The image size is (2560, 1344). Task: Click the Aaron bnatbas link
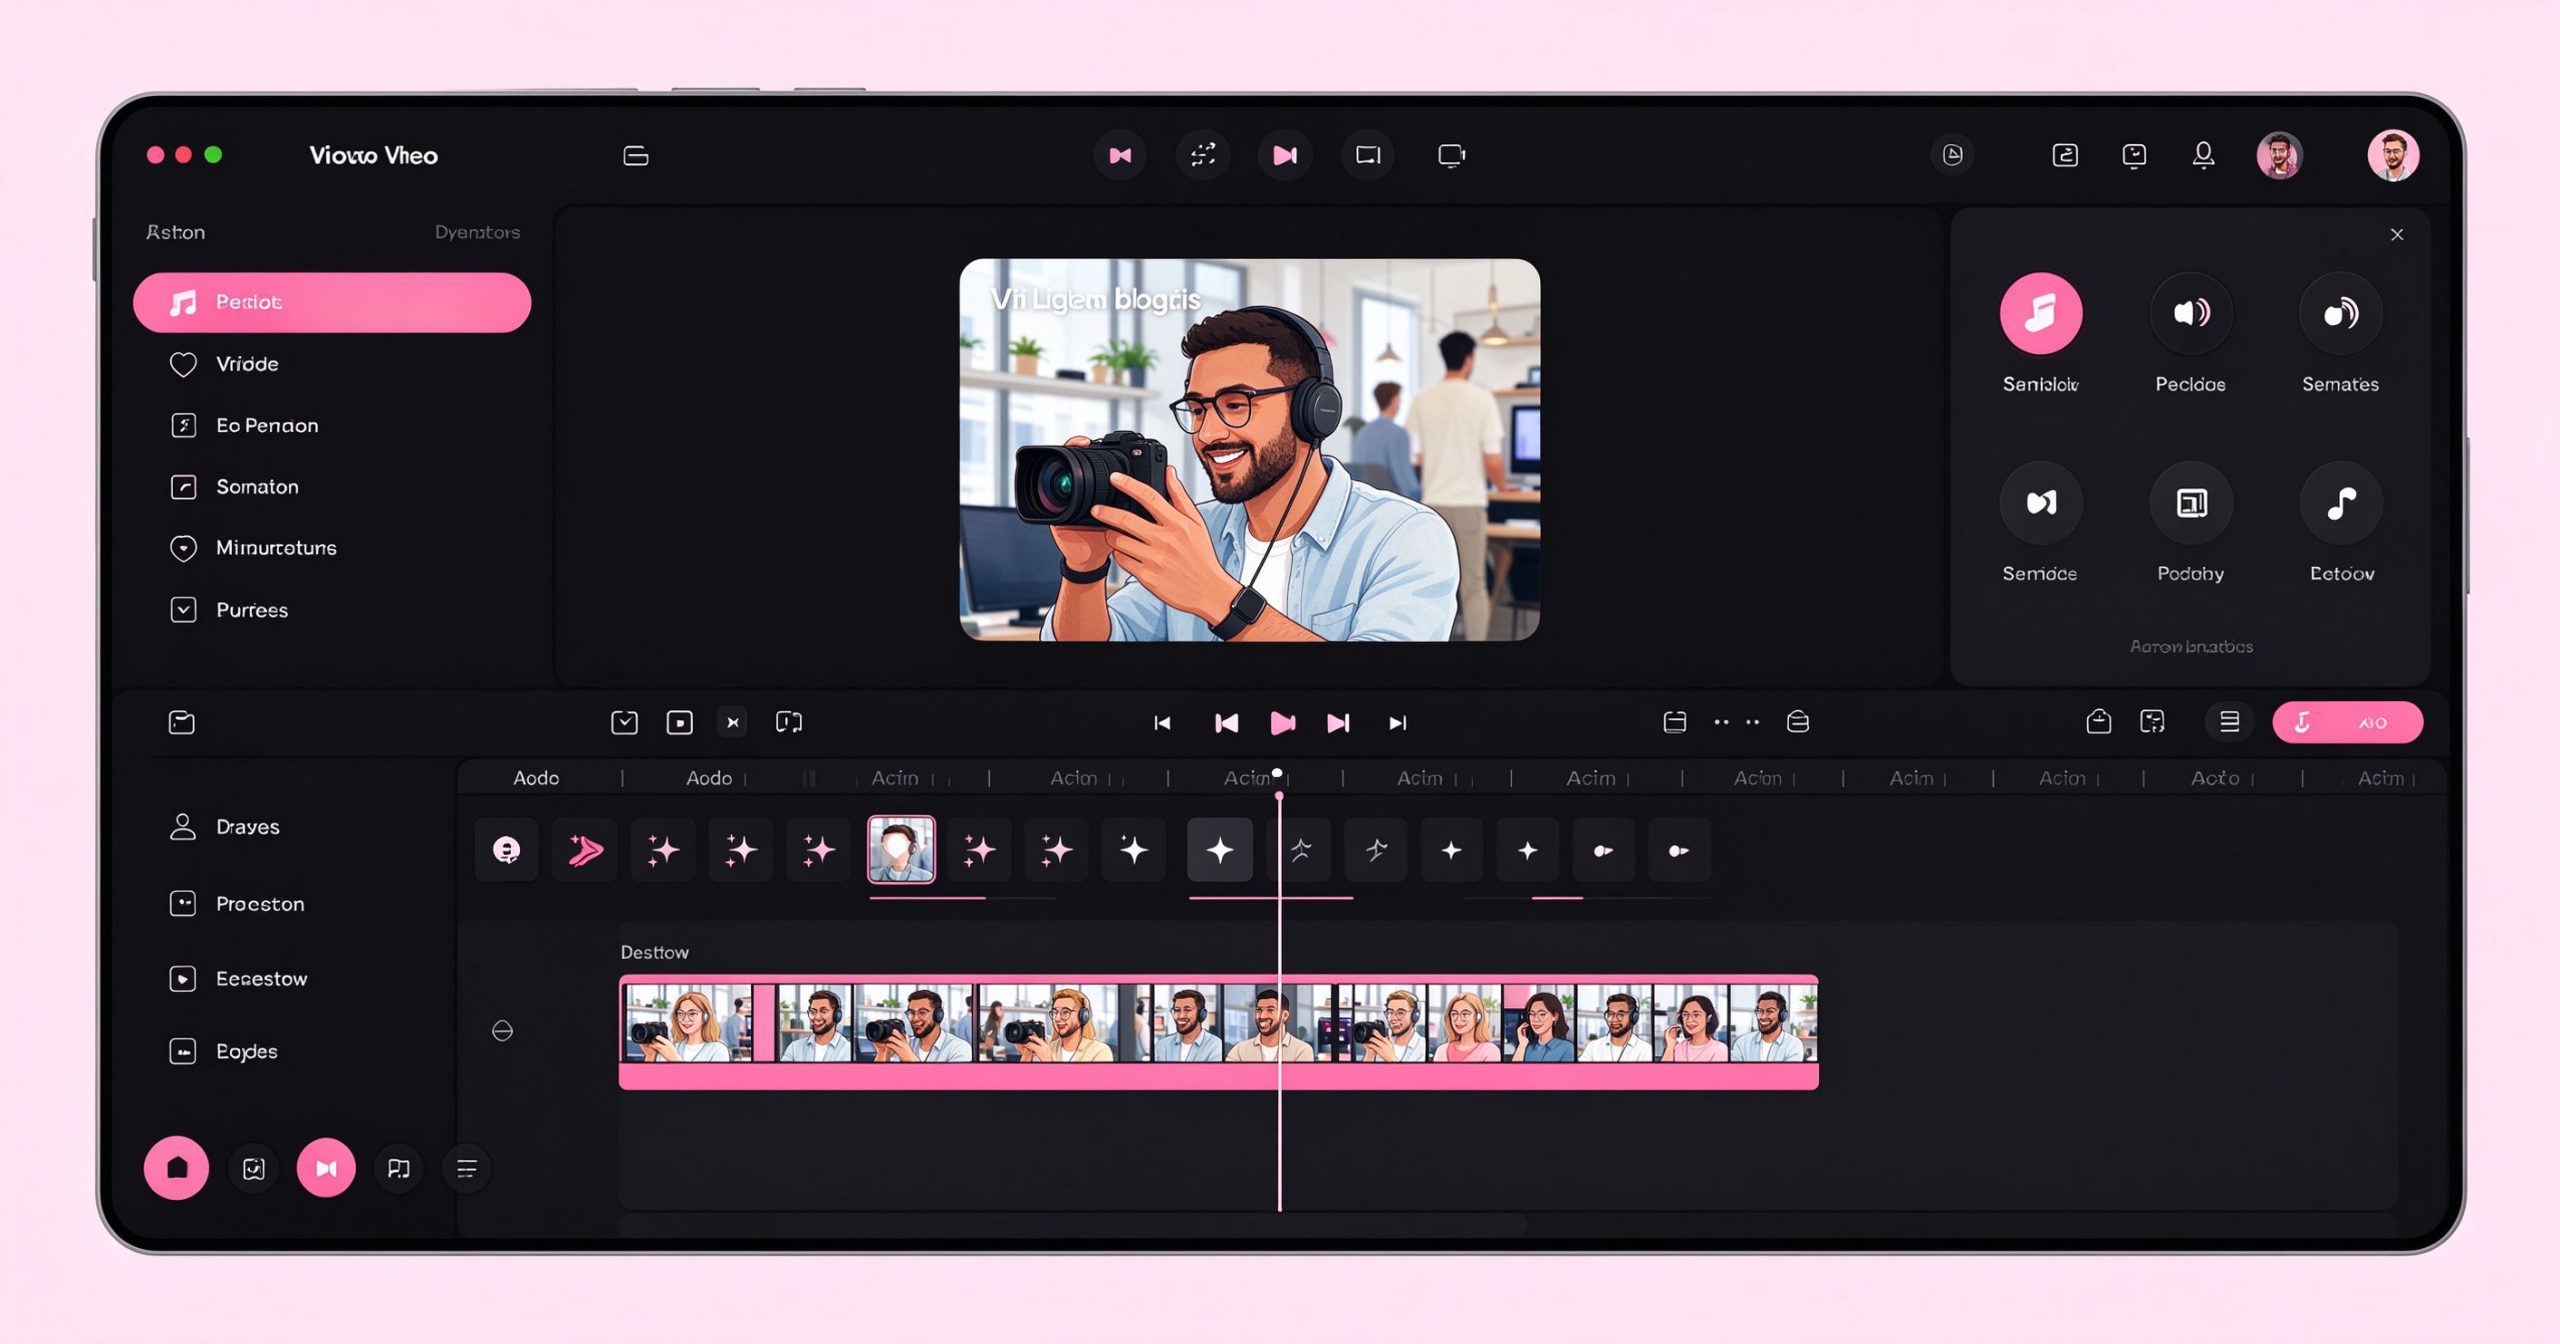(2190, 647)
